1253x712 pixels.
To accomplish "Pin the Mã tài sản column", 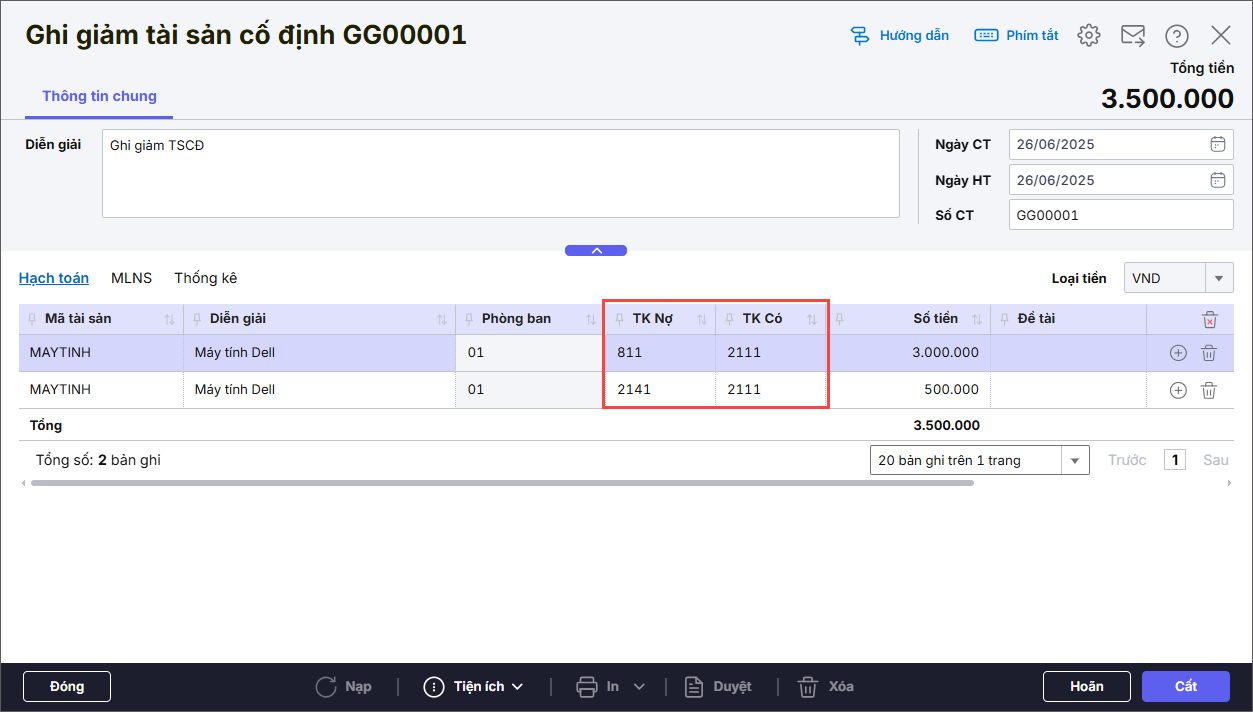I will click(x=33, y=319).
